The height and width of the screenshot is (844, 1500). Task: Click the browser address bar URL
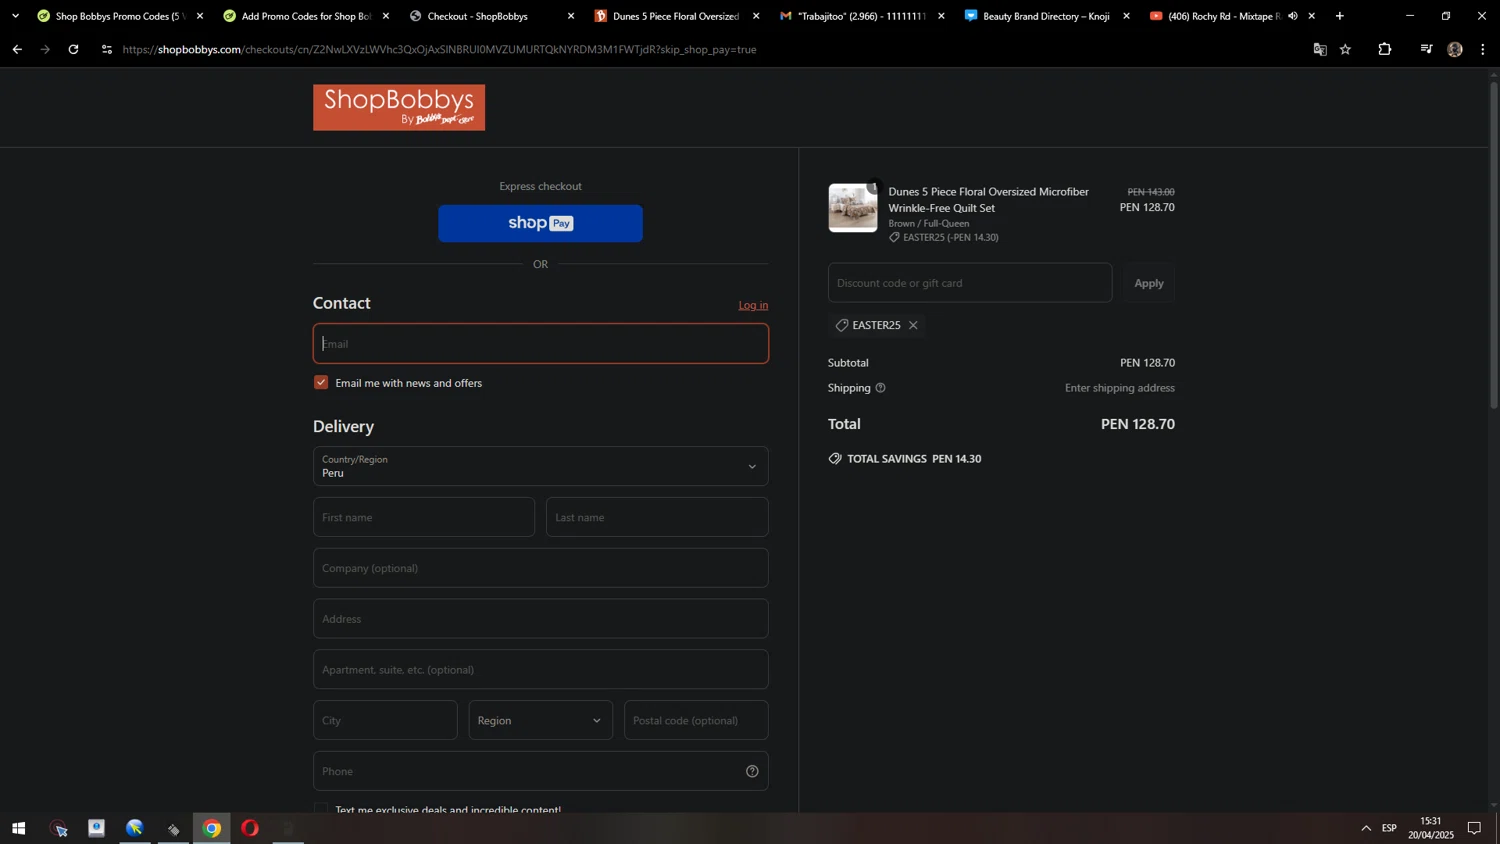tap(440, 49)
